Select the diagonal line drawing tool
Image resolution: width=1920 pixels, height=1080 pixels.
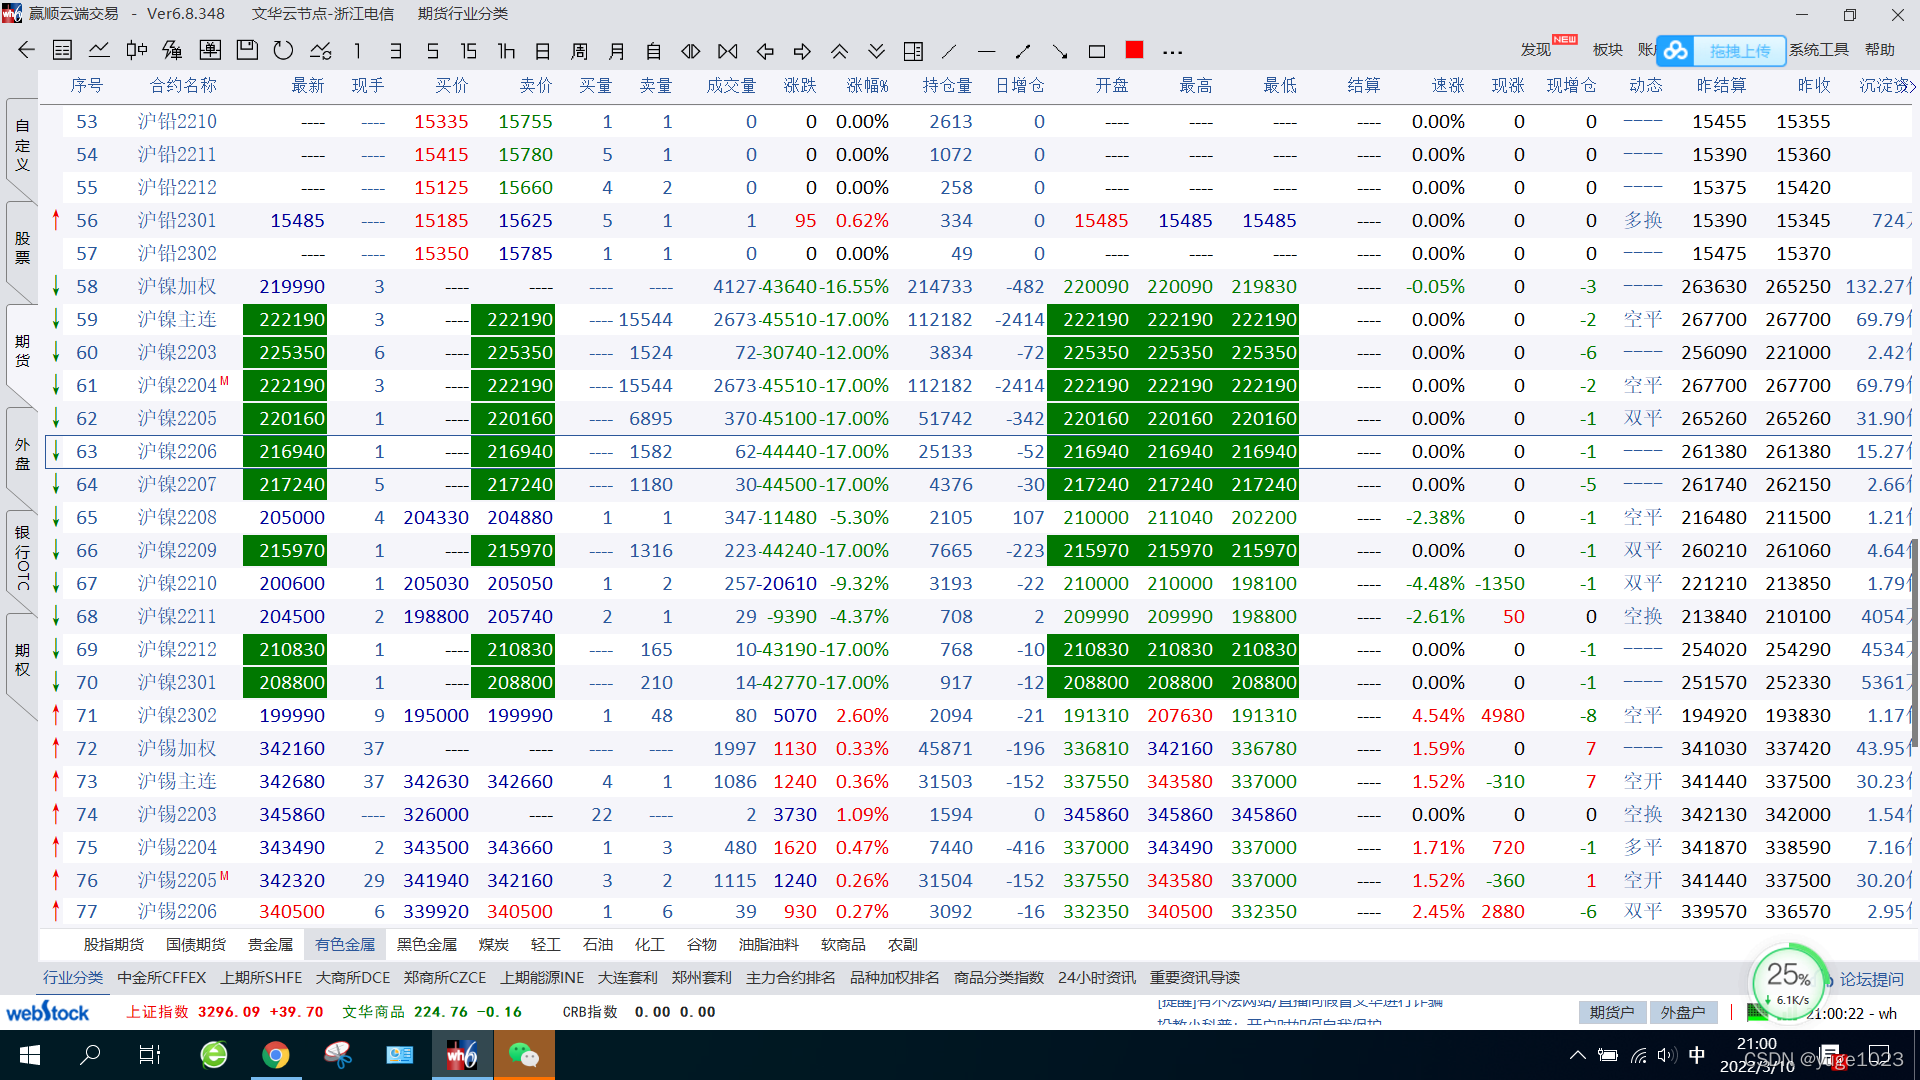[x=949, y=50]
